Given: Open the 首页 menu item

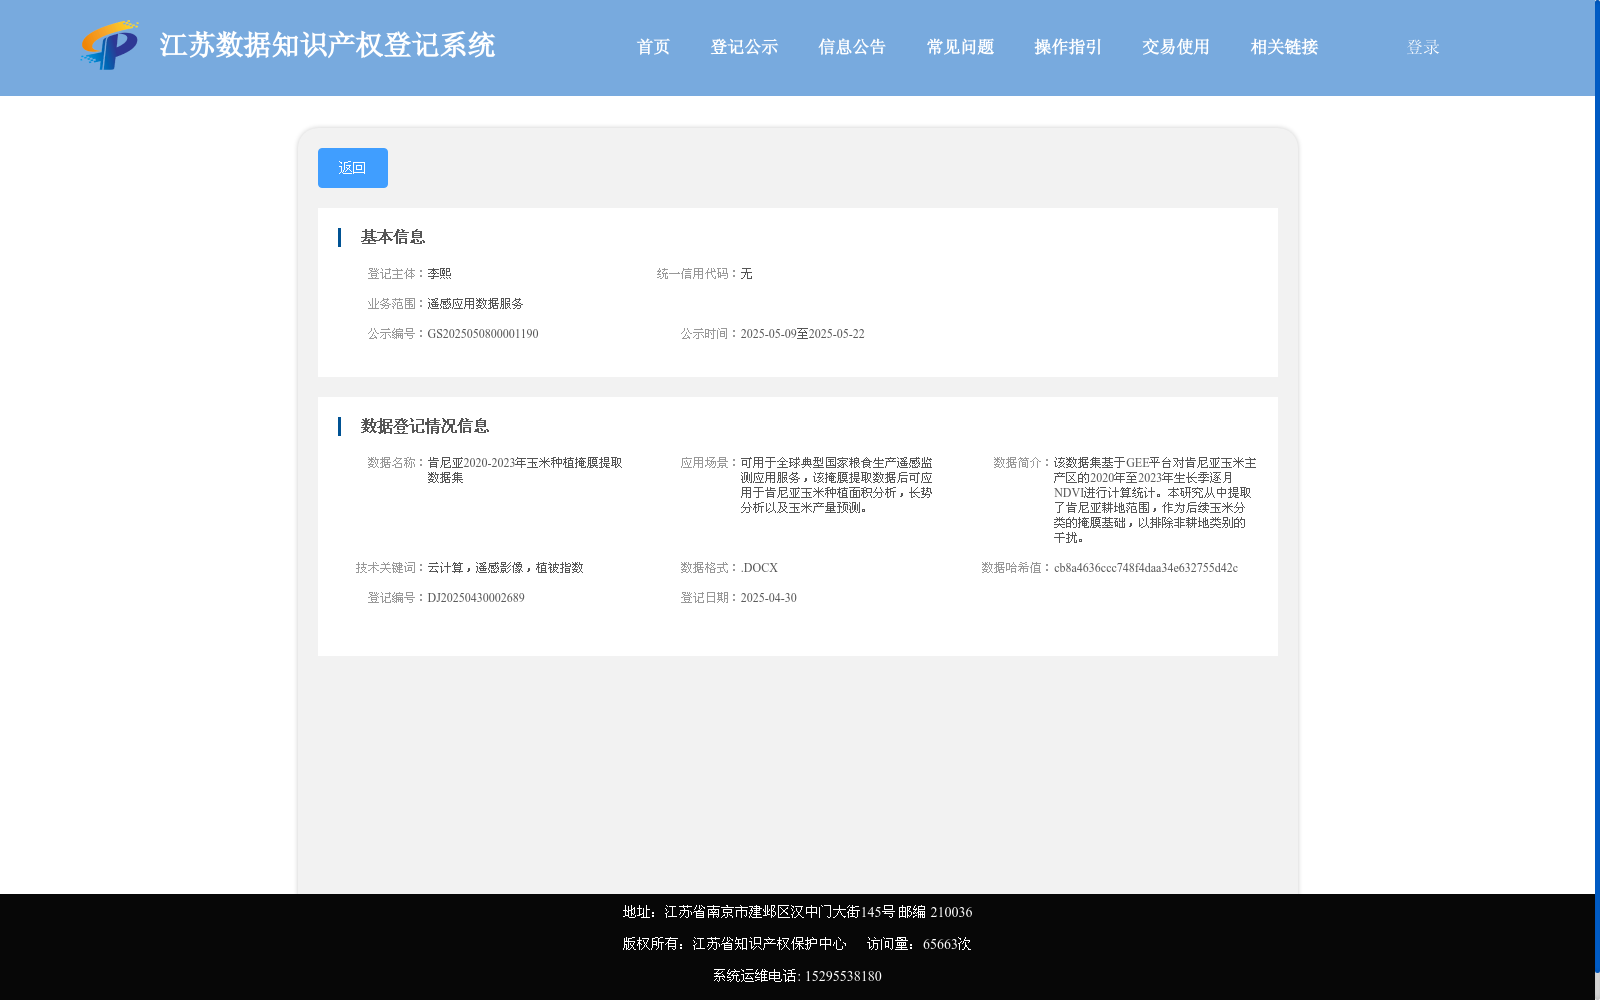Looking at the screenshot, I should click(x=653, y=47).
